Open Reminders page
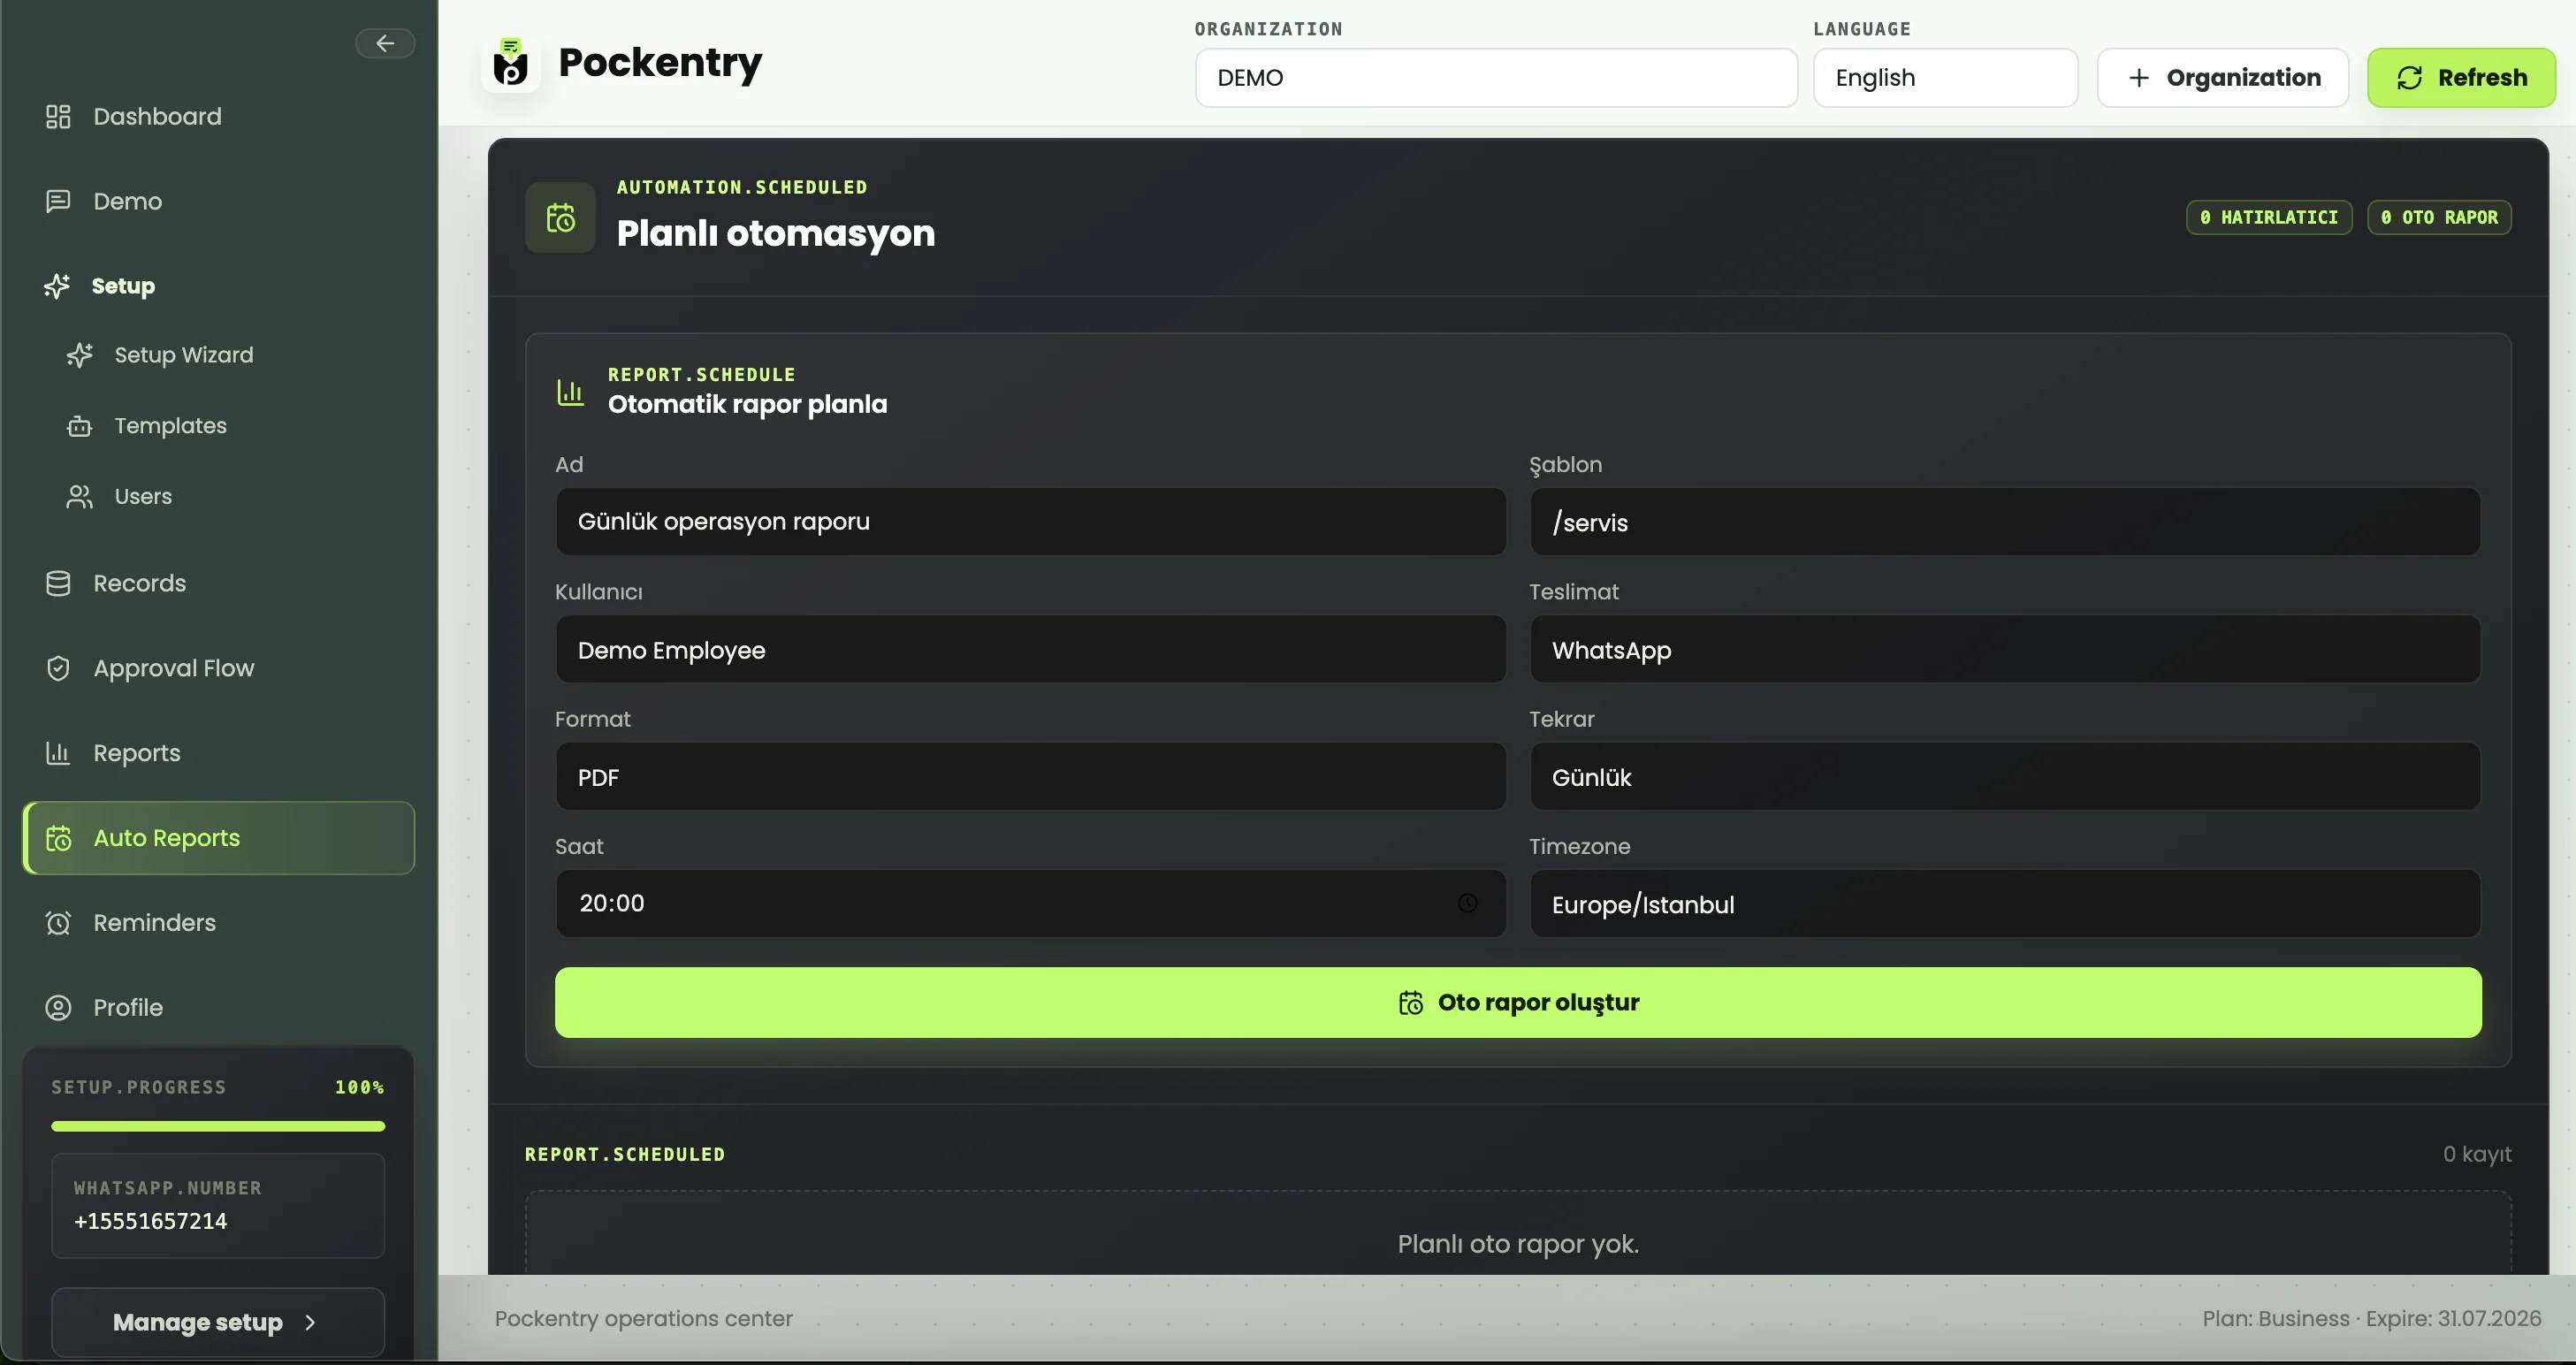Screen dimensions: 2576x1365 point(219,923)
